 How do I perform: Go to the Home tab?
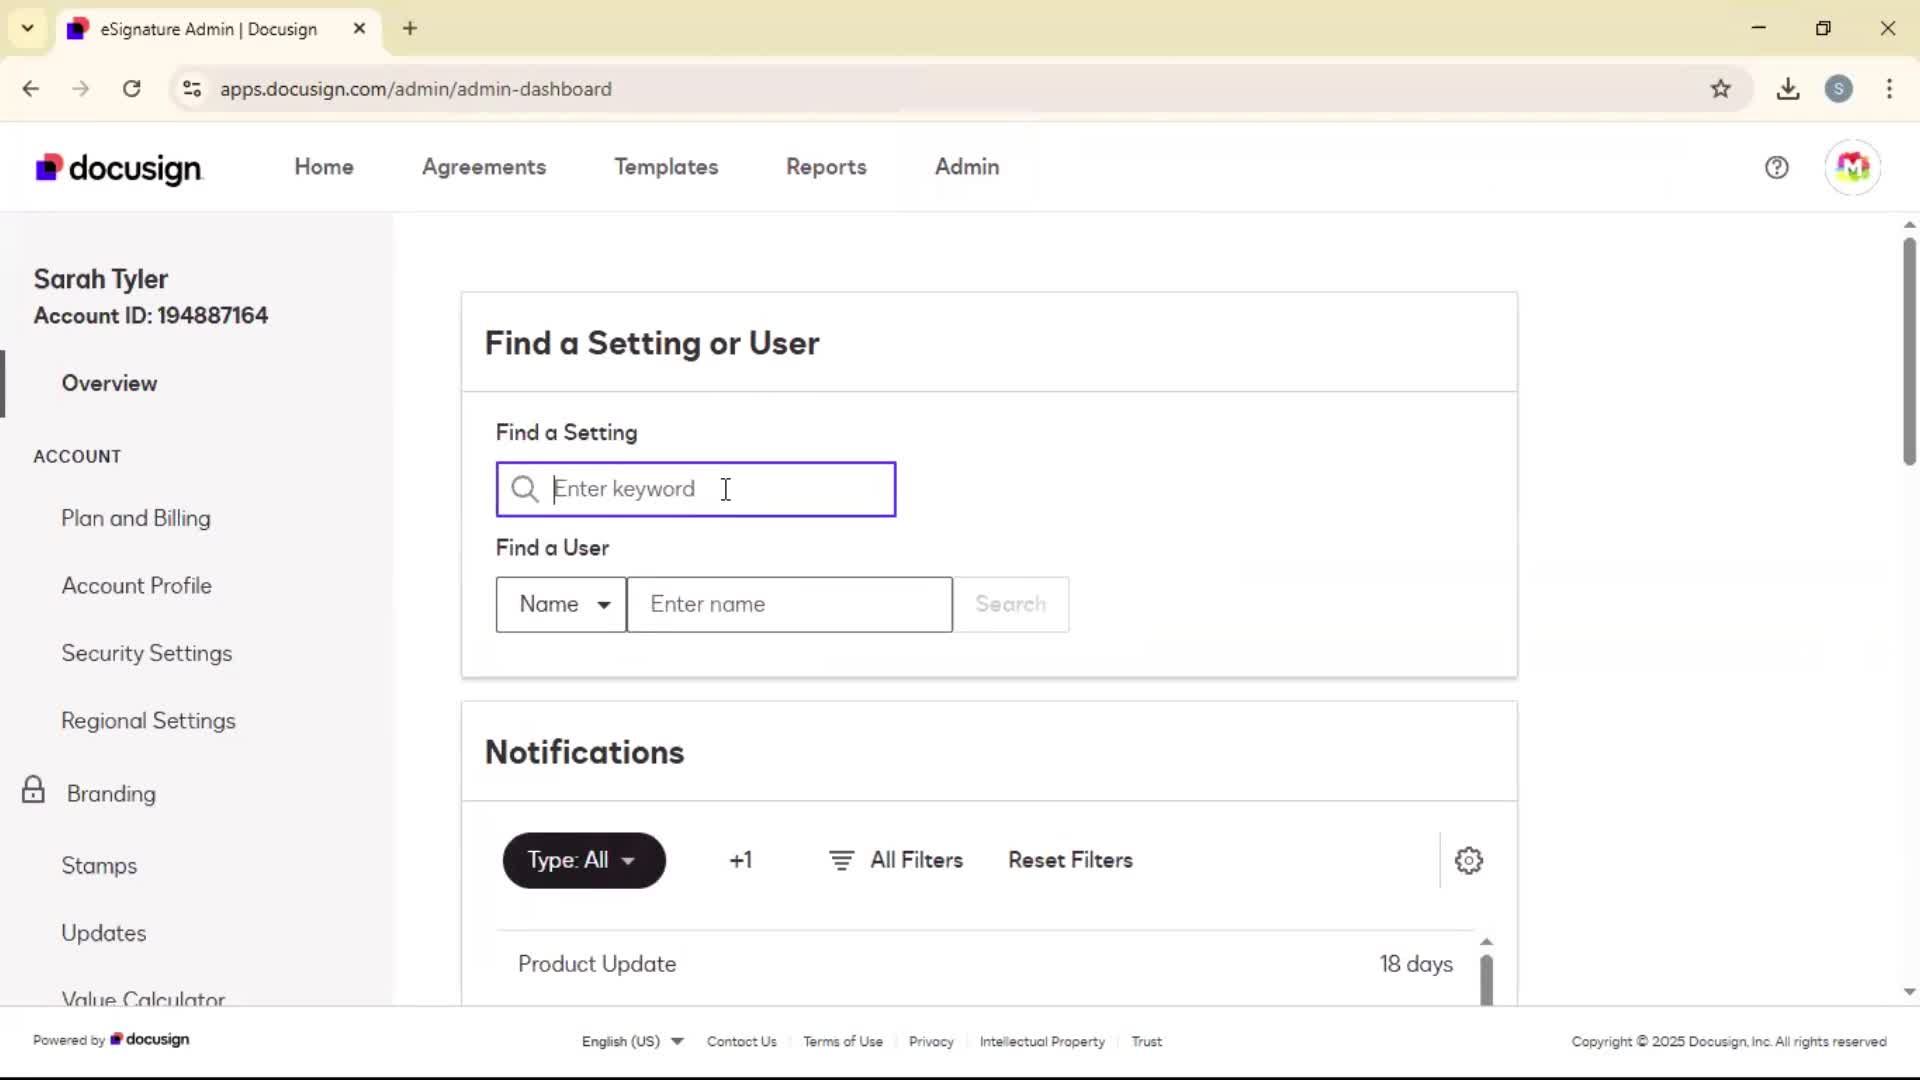click(x=324, y=167)
